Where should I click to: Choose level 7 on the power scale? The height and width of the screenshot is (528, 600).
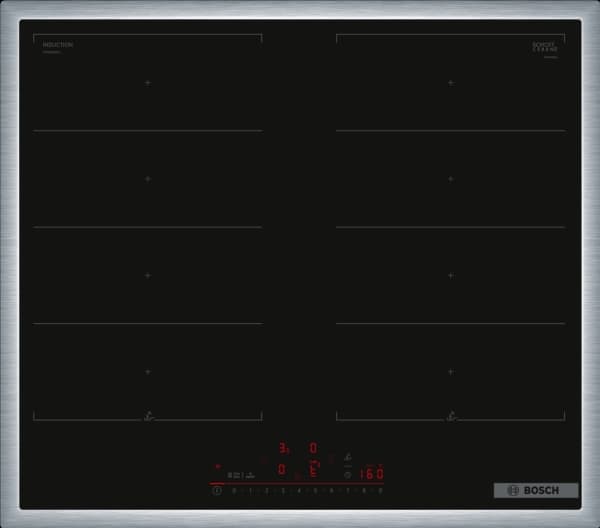click(348, 491)
